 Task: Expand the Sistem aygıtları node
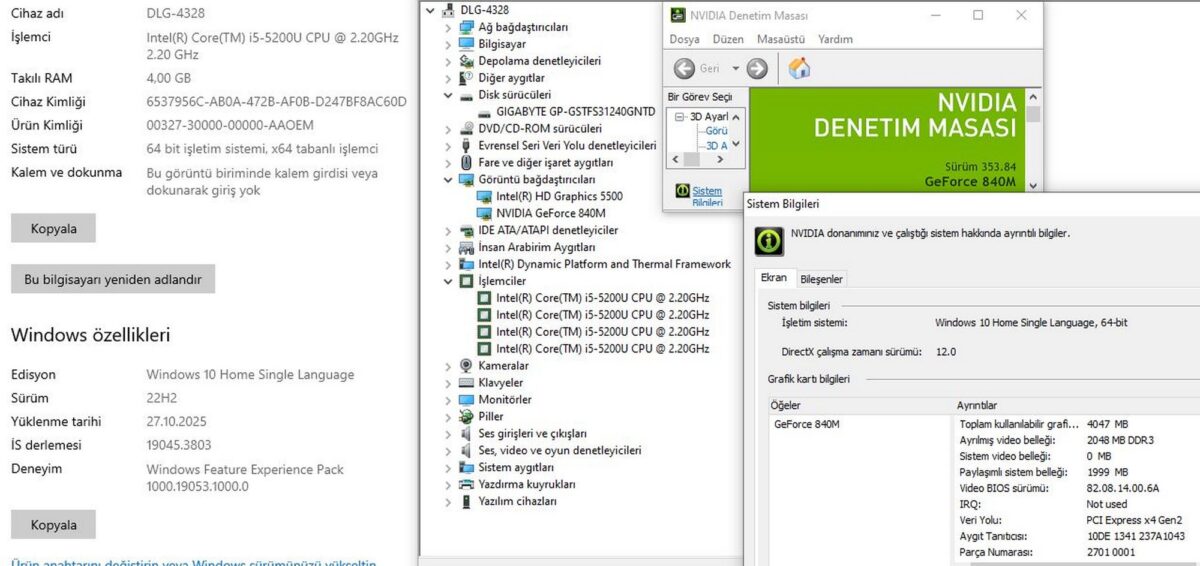coord(448,468)
